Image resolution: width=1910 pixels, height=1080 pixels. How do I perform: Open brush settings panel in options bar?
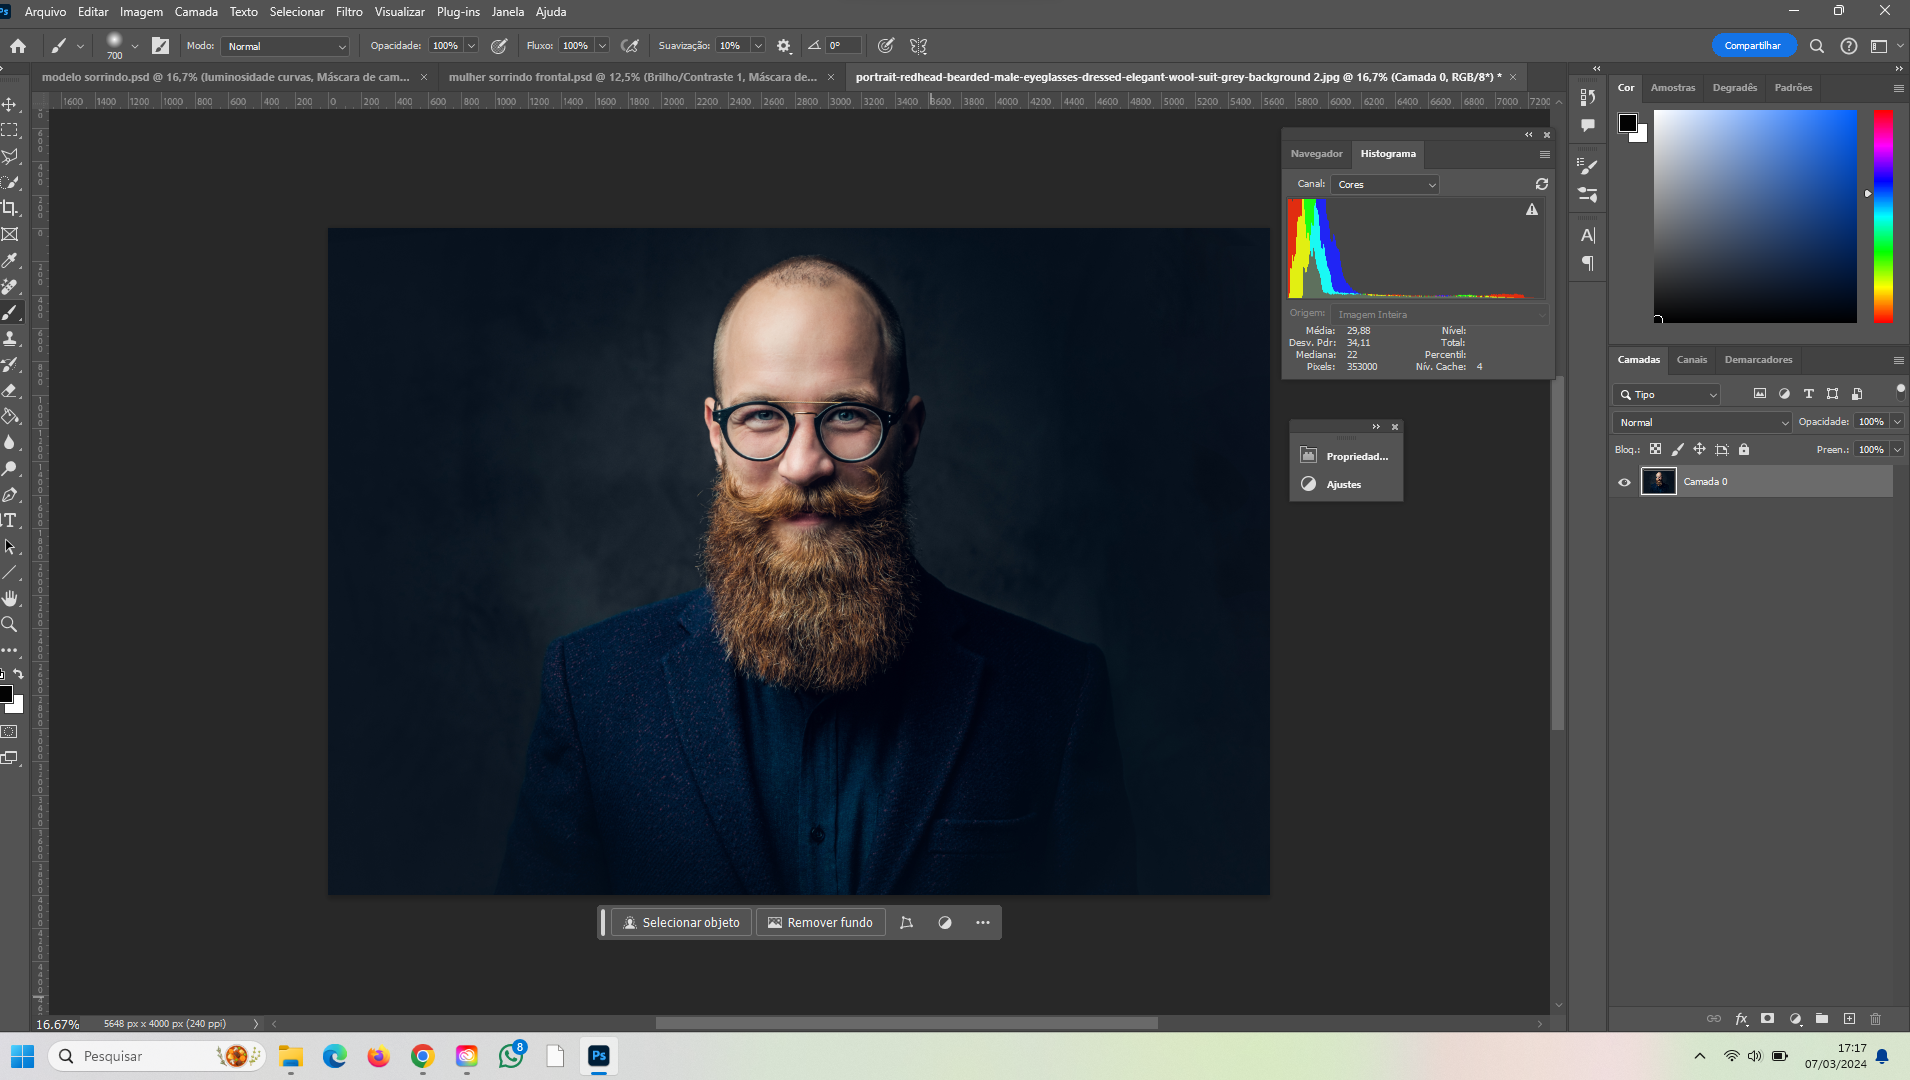point(160,46)
